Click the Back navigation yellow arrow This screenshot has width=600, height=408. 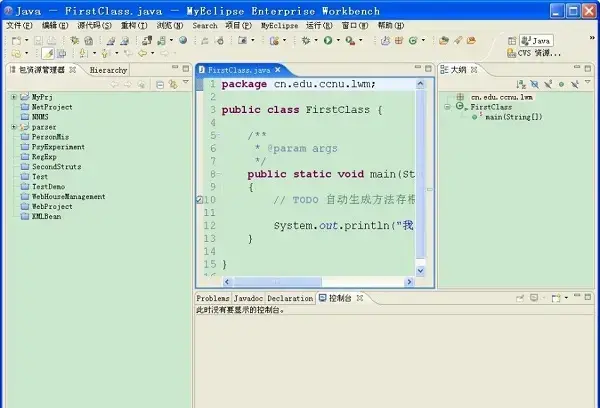tap(142, 53)
